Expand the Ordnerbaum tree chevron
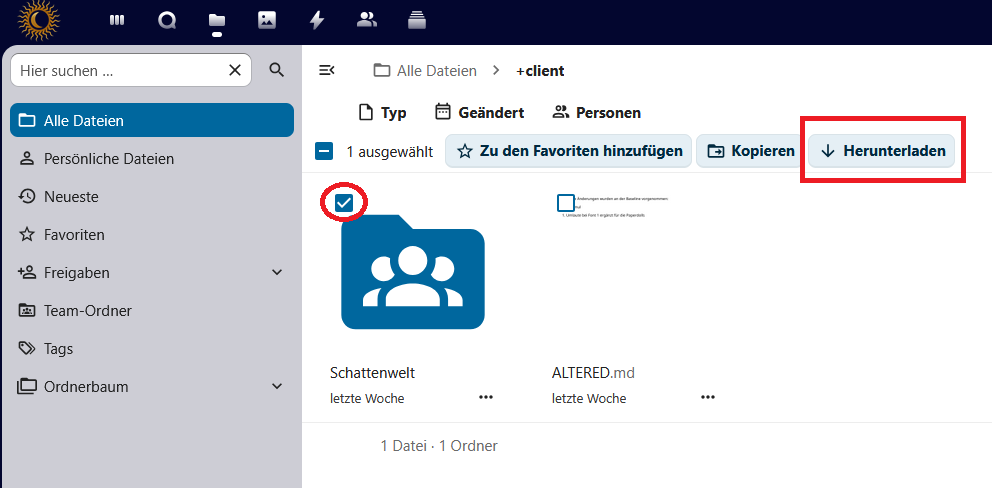Screen dimensions: 992x488 [x=277, y=387]
